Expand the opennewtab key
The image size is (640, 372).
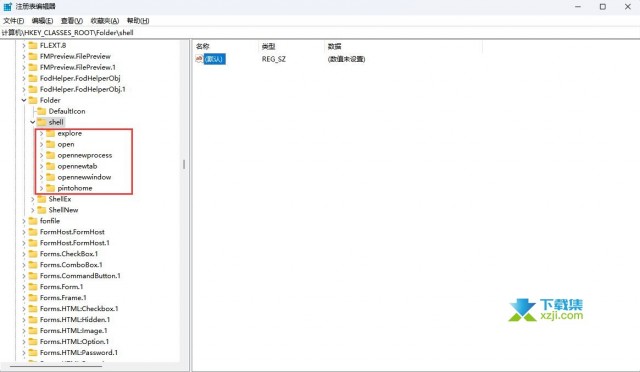coord(41,166)
